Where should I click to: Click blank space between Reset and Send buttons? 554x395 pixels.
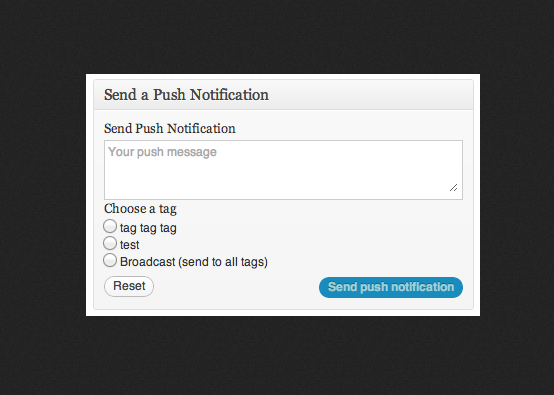(236, 287)
